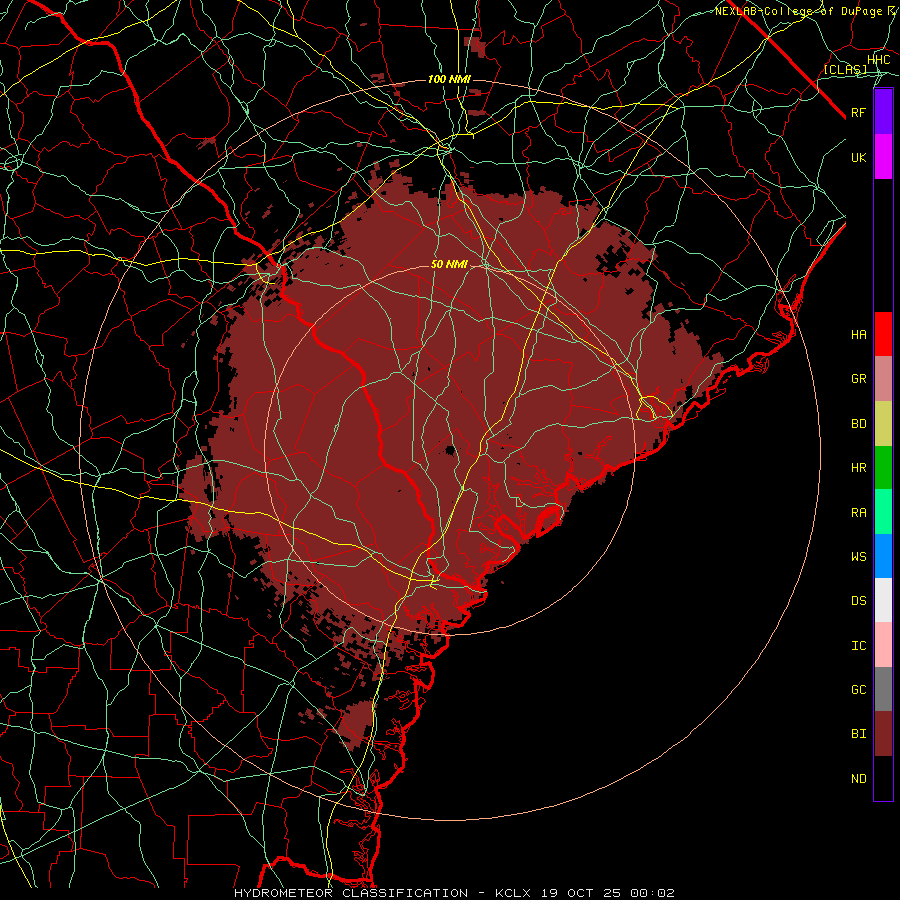900x900 pixels.
Task: Click the 00:02 timestamp
Action: [652, 893]
